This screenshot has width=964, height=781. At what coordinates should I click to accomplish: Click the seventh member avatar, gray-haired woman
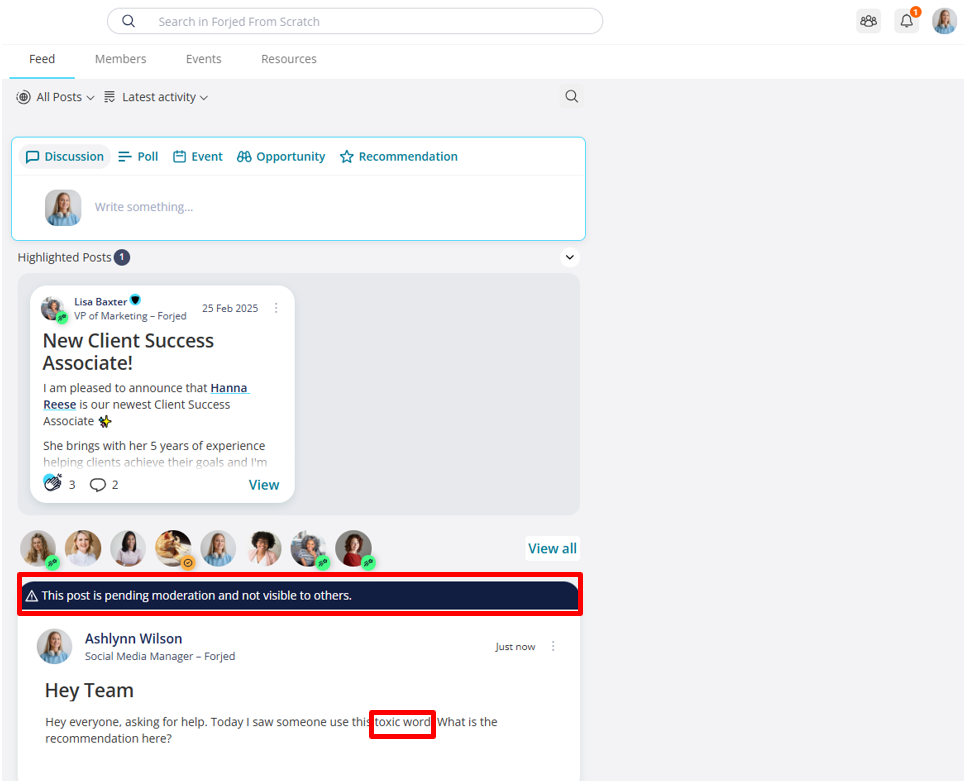click(309, 548)
